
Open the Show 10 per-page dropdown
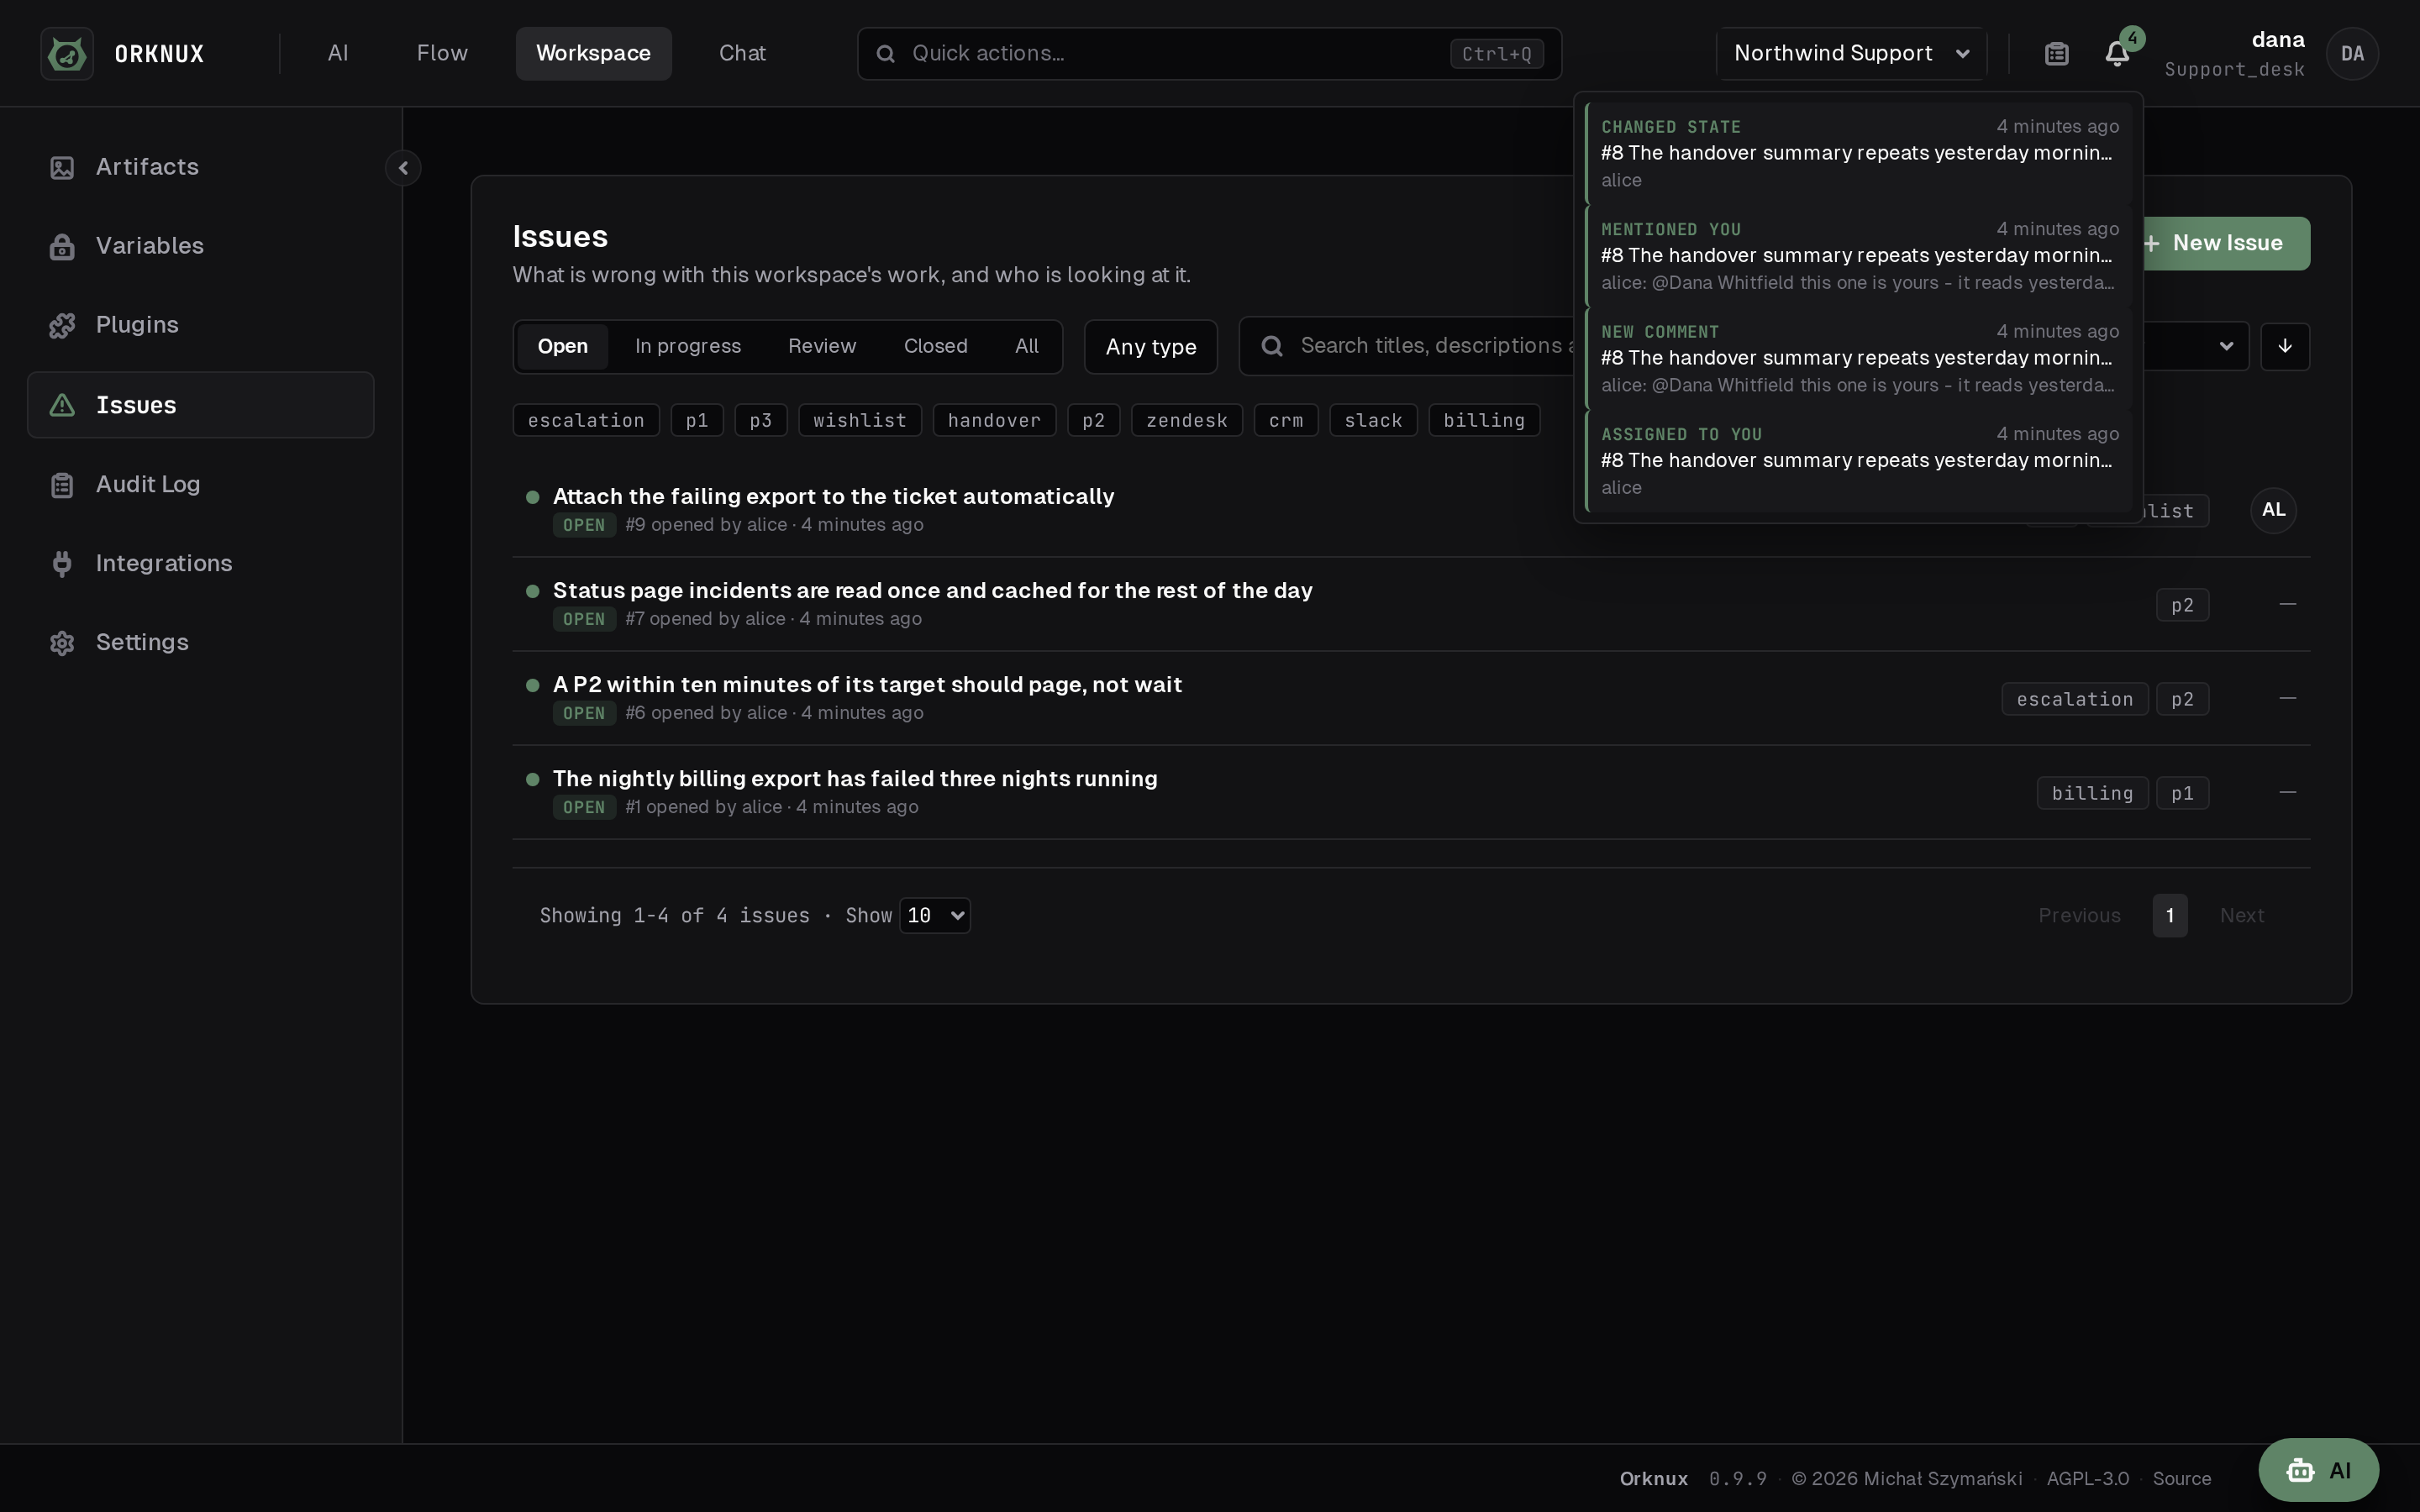point(934,915)
